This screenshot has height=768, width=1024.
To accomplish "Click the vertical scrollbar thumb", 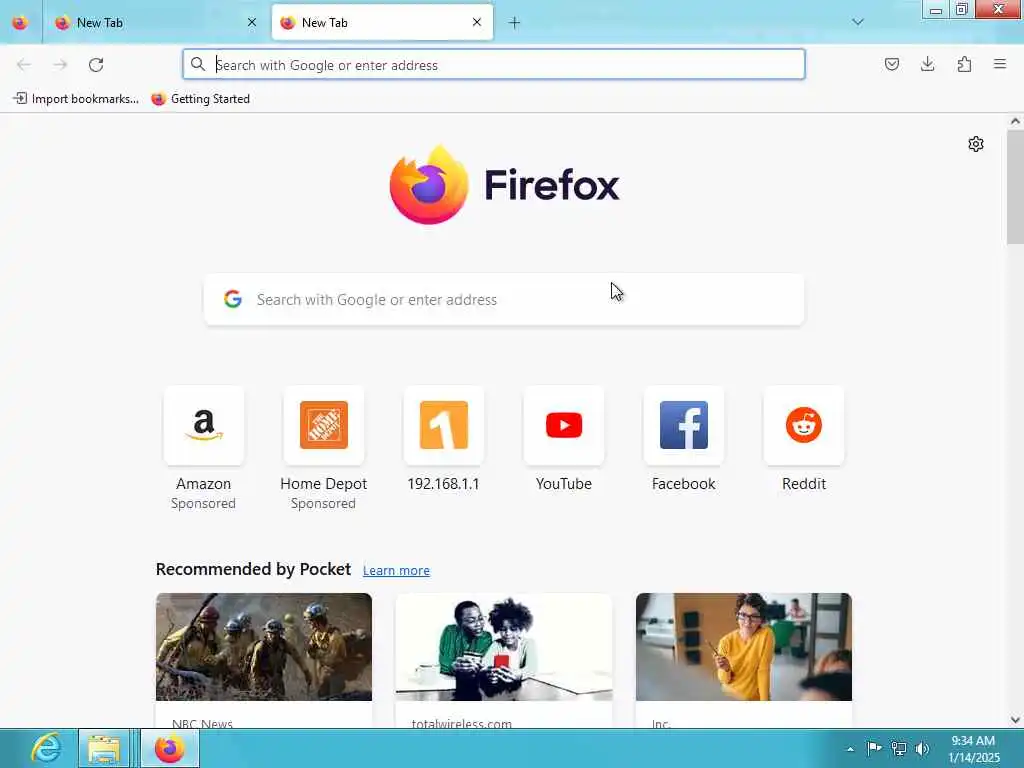I will pyautogui.click(x=1015, y=187).
